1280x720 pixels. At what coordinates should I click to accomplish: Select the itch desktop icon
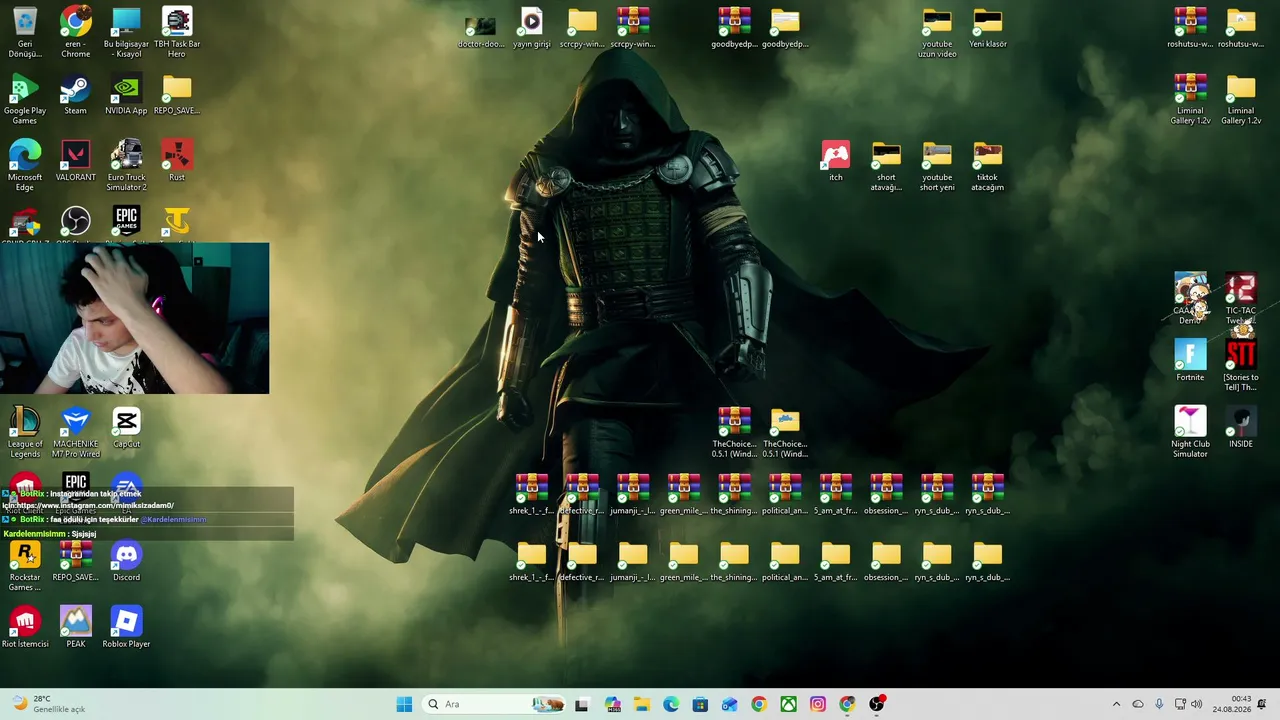click(x=836, y=161)
